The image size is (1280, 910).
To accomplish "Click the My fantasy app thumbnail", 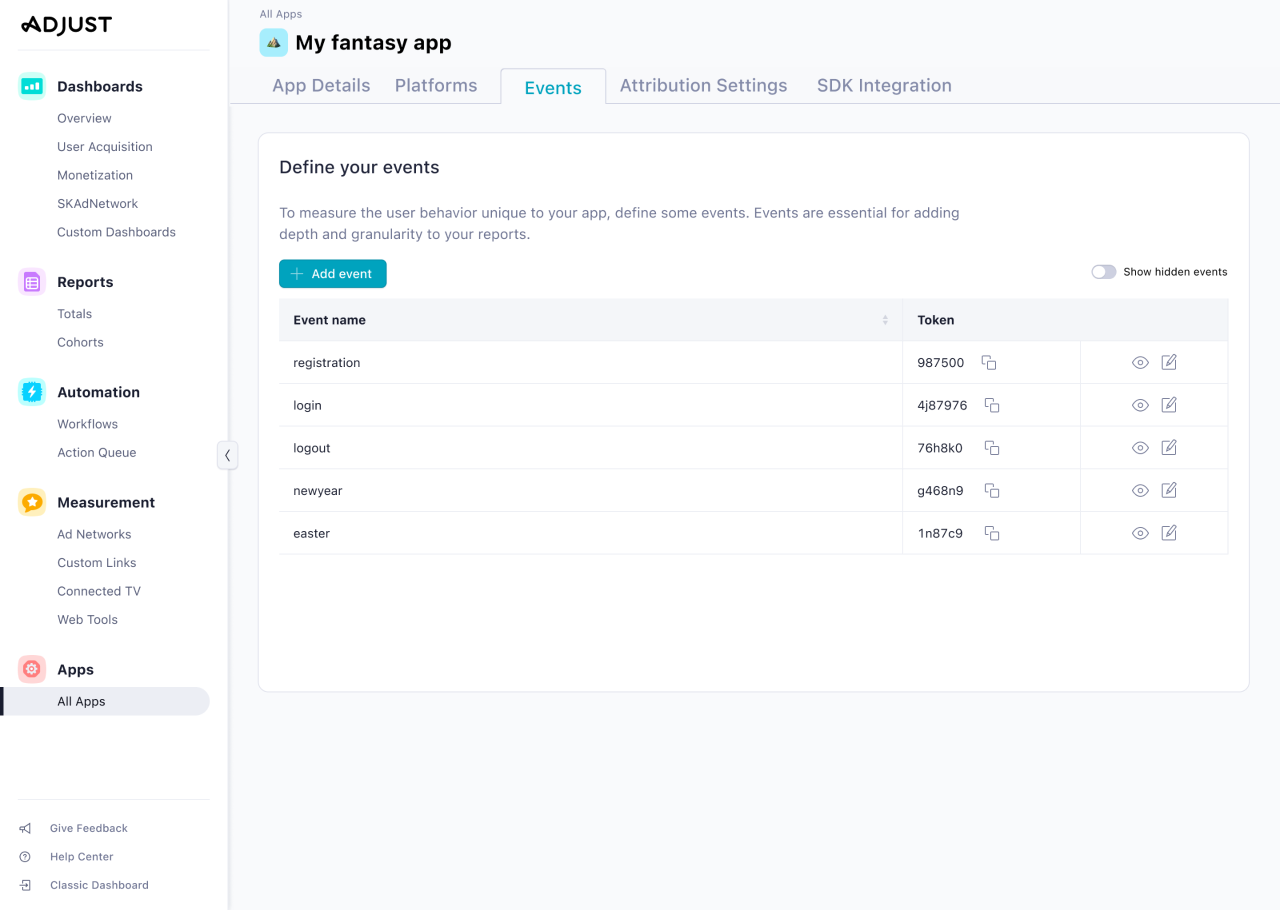I will pos(272,42).
